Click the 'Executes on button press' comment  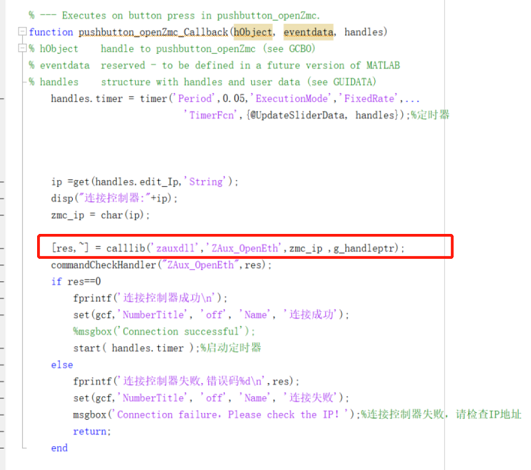coord(174,16)
